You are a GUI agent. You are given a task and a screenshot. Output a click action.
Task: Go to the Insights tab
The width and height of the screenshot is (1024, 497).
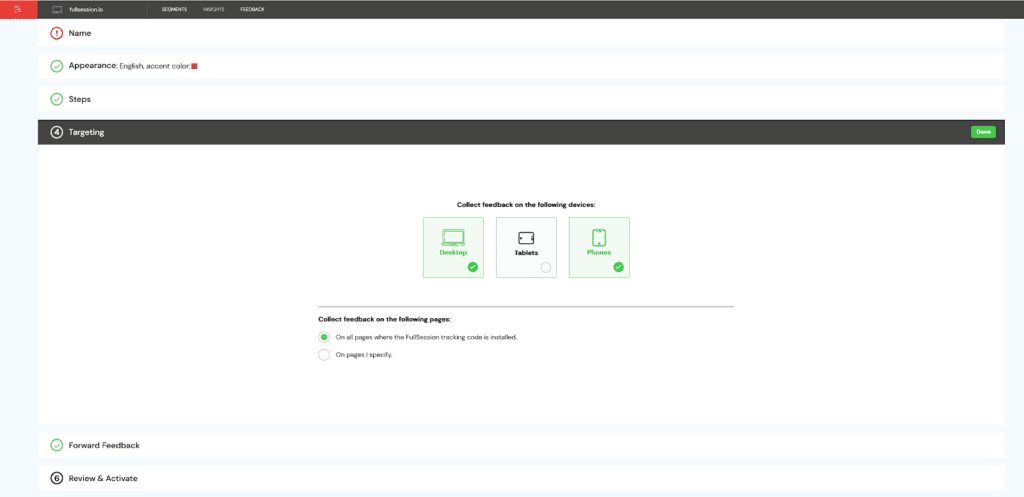(213, 9)
